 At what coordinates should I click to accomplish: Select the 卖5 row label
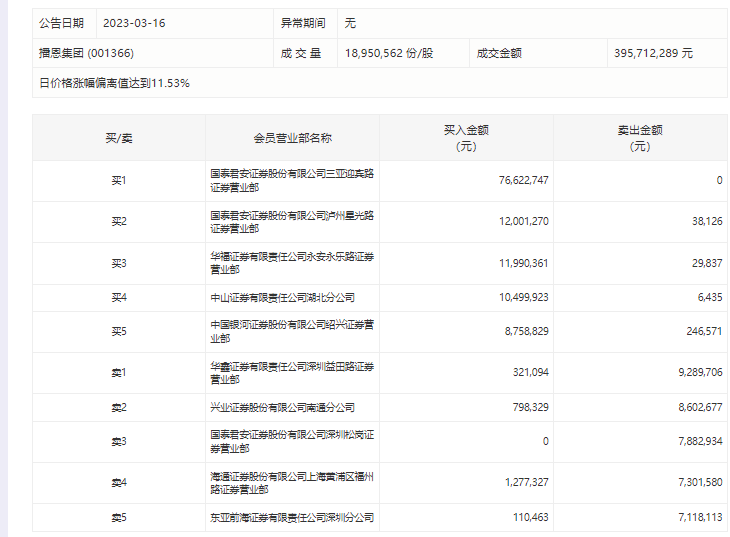[x=119, y=517]
